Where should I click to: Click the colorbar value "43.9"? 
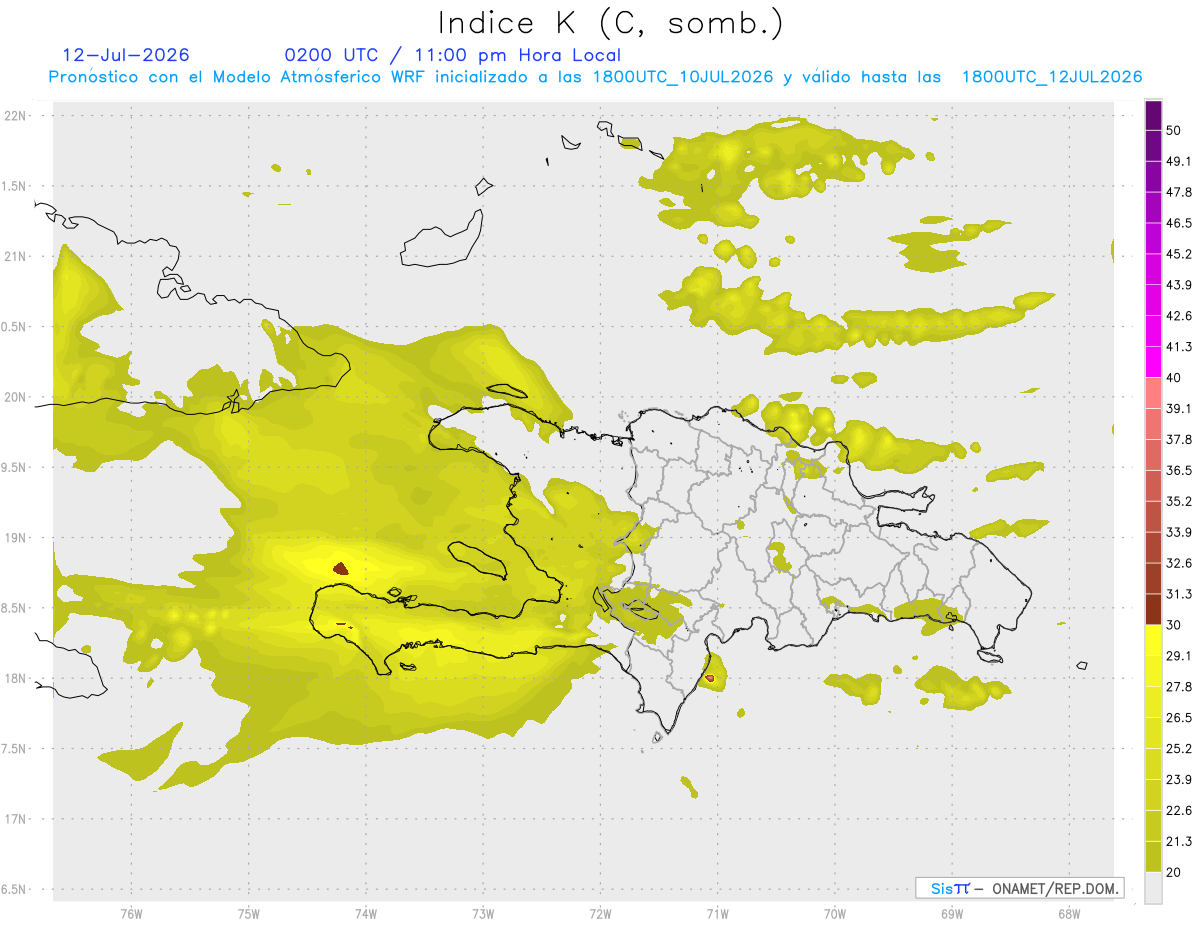[x=1179, y=285]
